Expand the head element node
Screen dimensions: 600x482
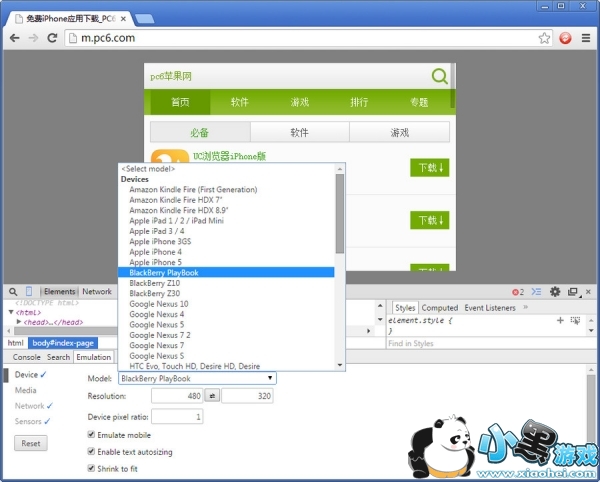click(x=19, y=322)
